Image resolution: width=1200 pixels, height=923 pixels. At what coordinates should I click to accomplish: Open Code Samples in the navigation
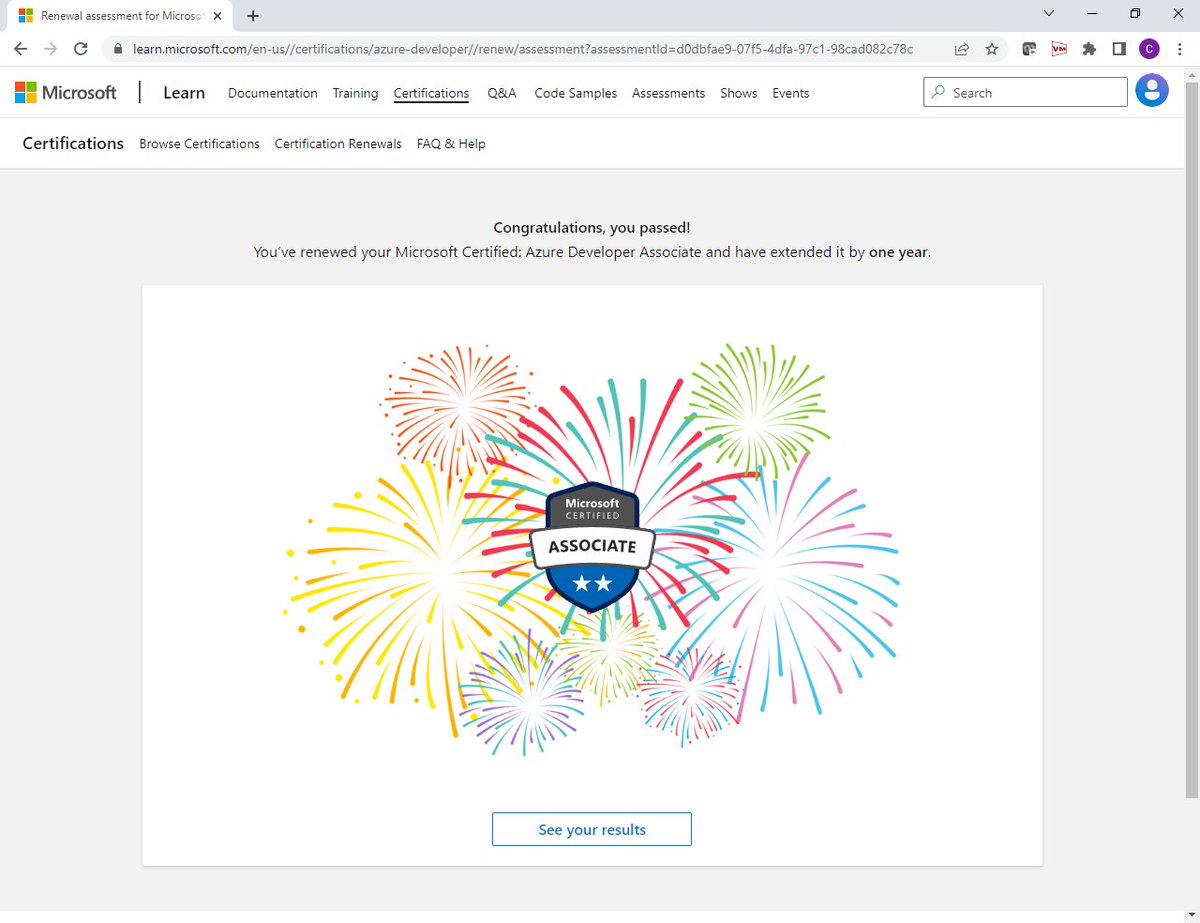point(576,93)
